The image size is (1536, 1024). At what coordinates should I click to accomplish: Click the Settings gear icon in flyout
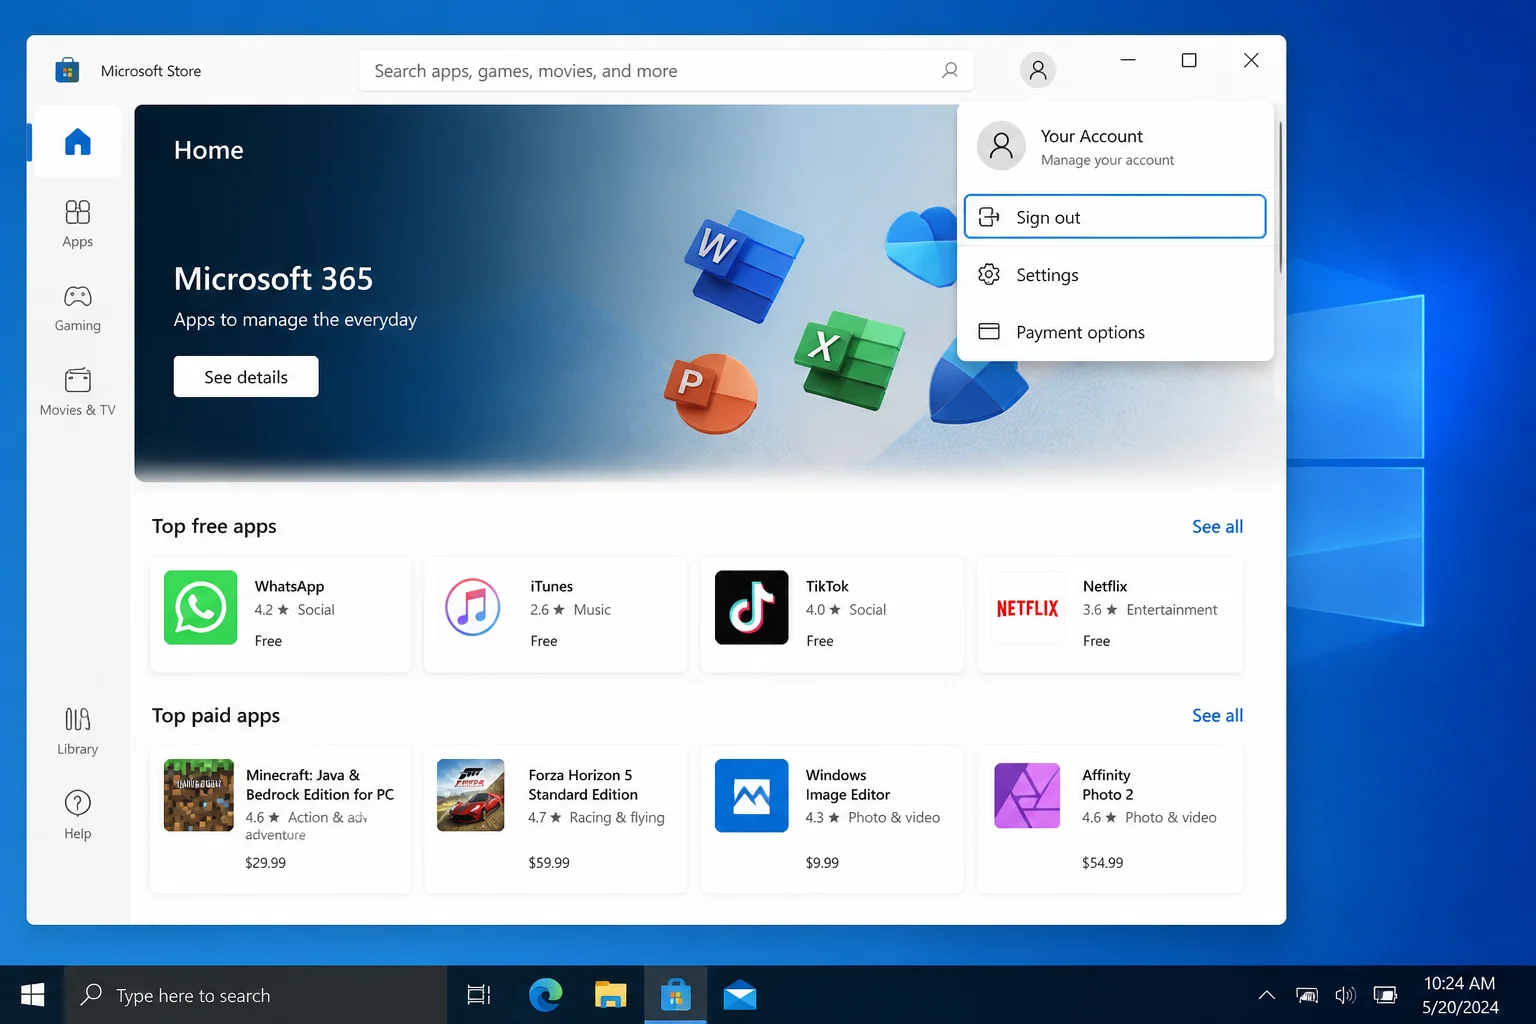tap(989, 274)
